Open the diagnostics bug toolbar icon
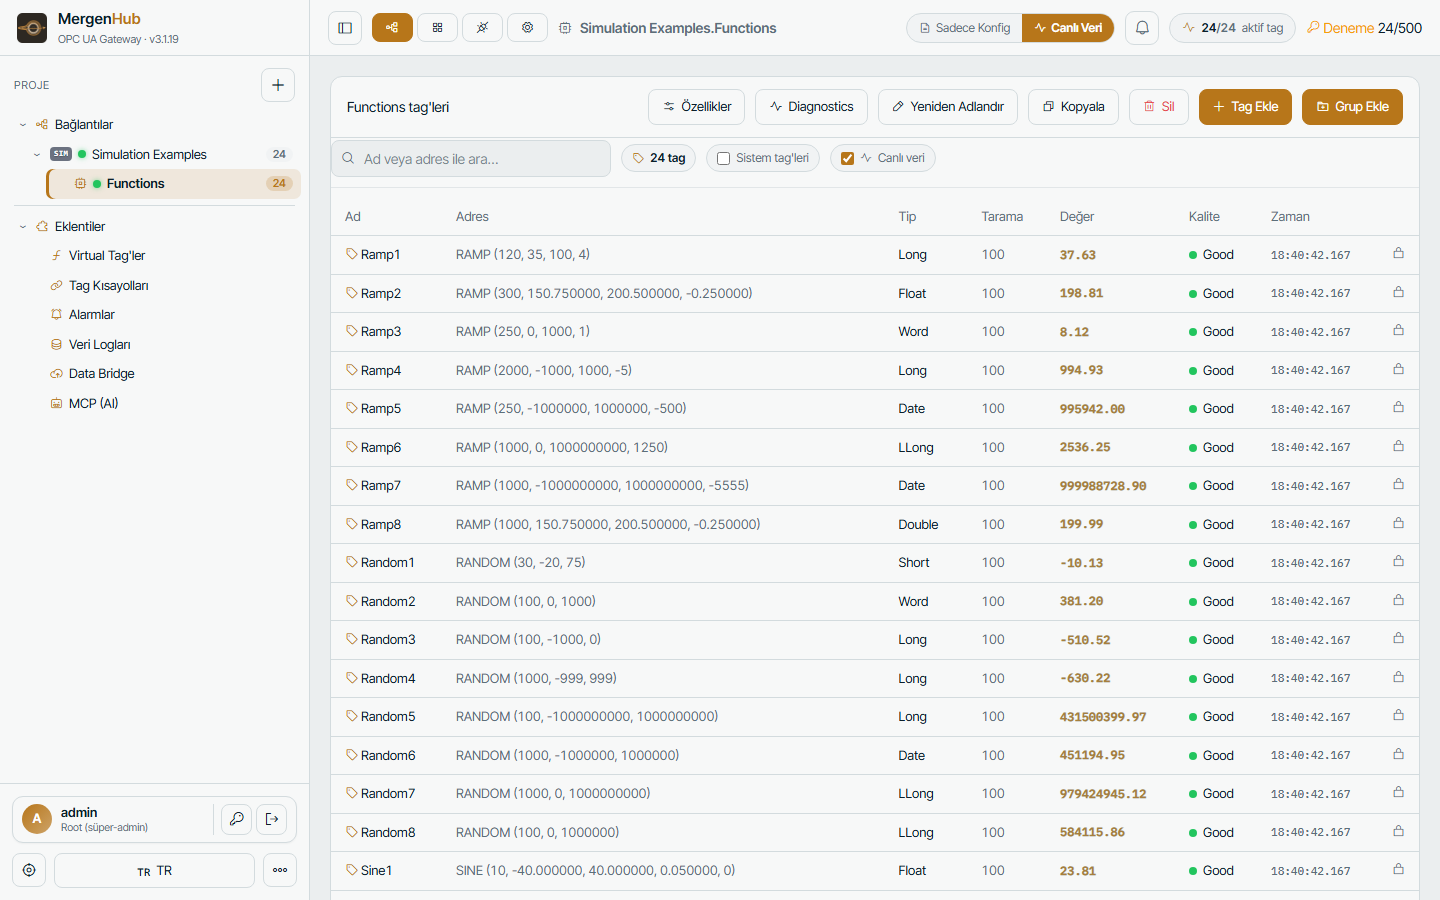 point(482,28)
